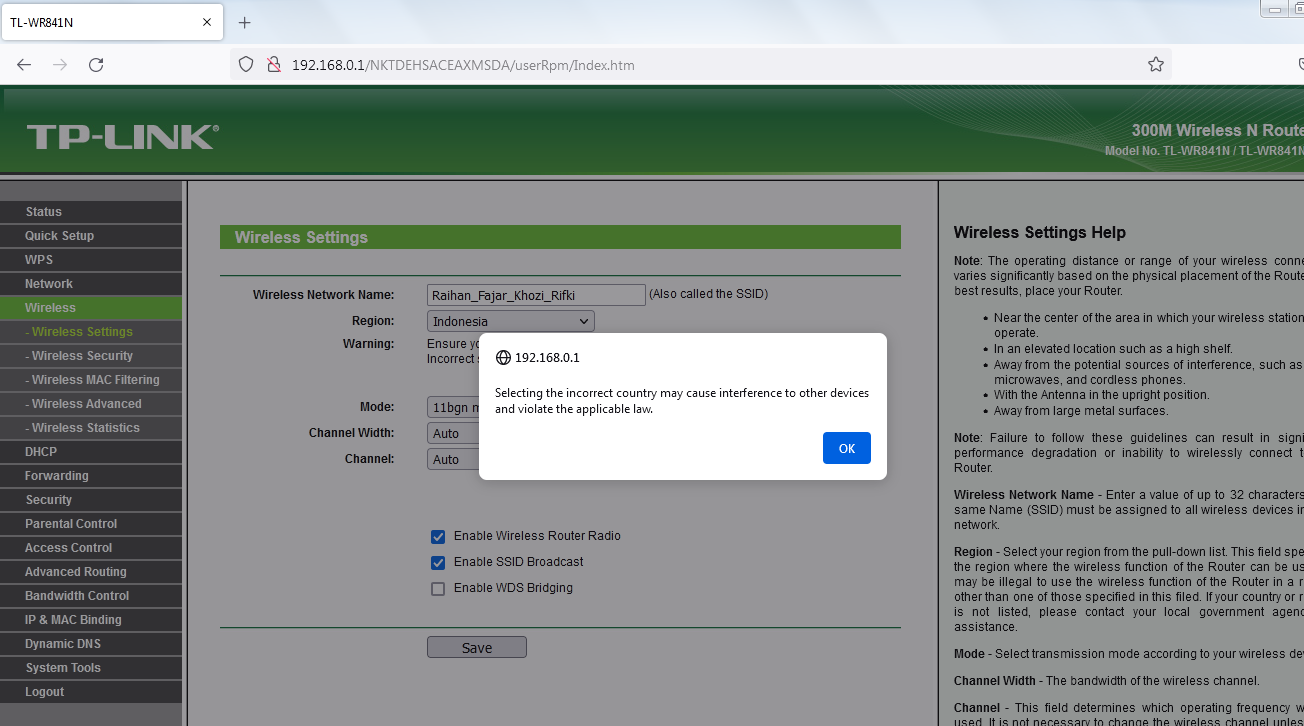This screenshot has width=1304, height=726.
Task: Click the browser address bar URL
Action: (x=463, y=65)
